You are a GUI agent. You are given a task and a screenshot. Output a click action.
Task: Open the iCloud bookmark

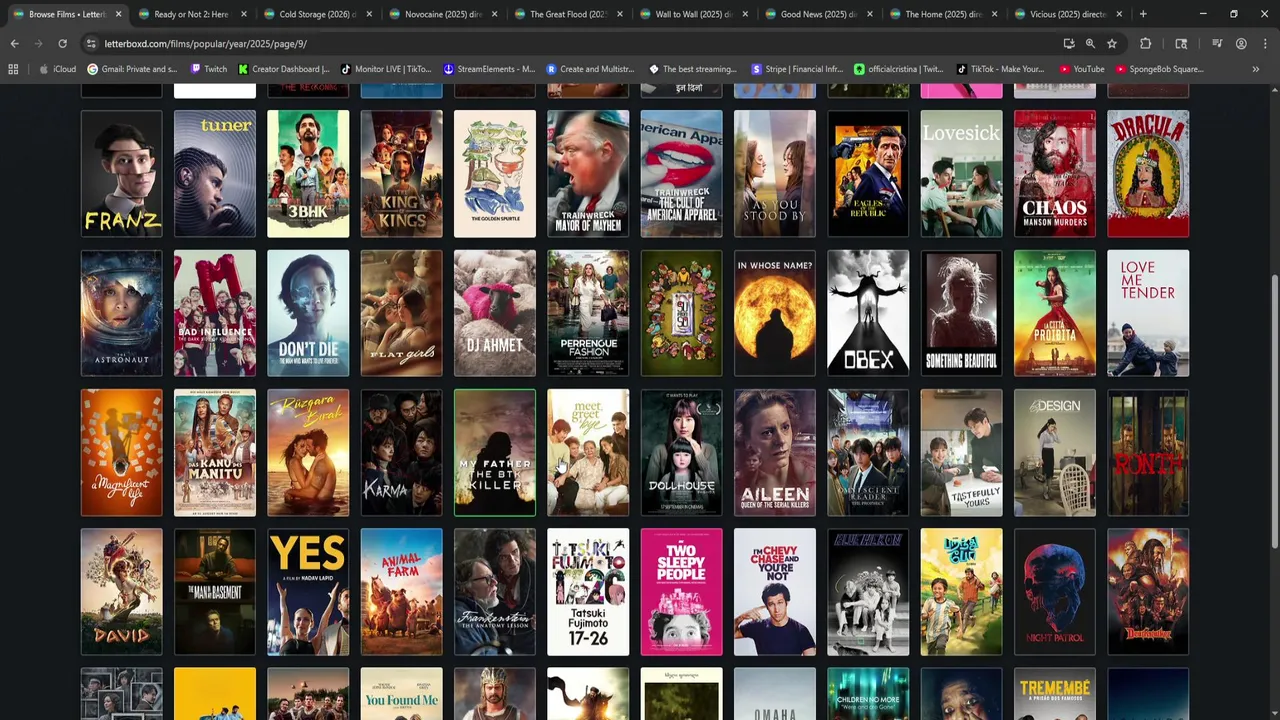pos(57,69)
